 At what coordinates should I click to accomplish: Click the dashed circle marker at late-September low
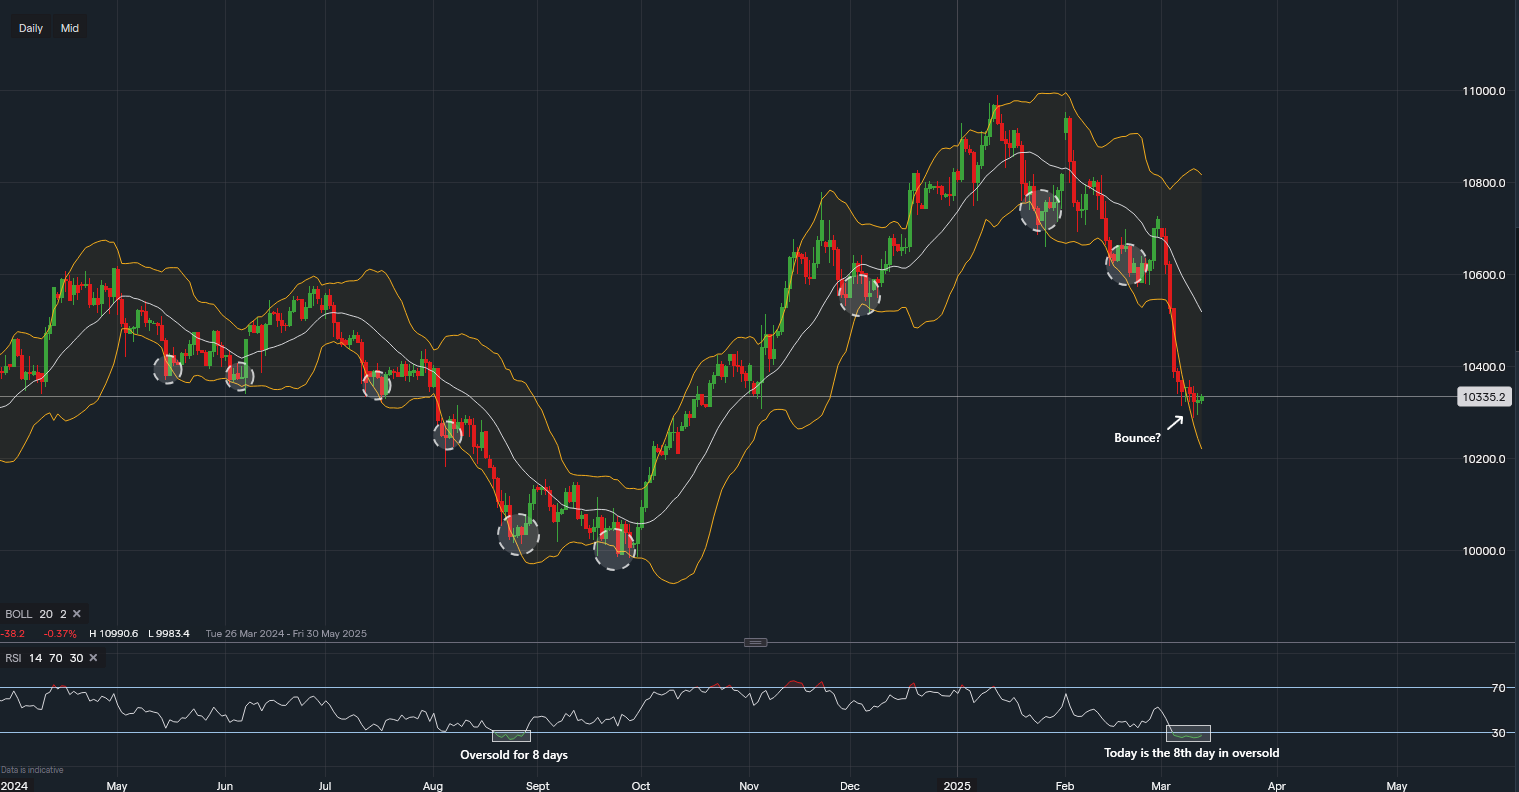[614, 547]
